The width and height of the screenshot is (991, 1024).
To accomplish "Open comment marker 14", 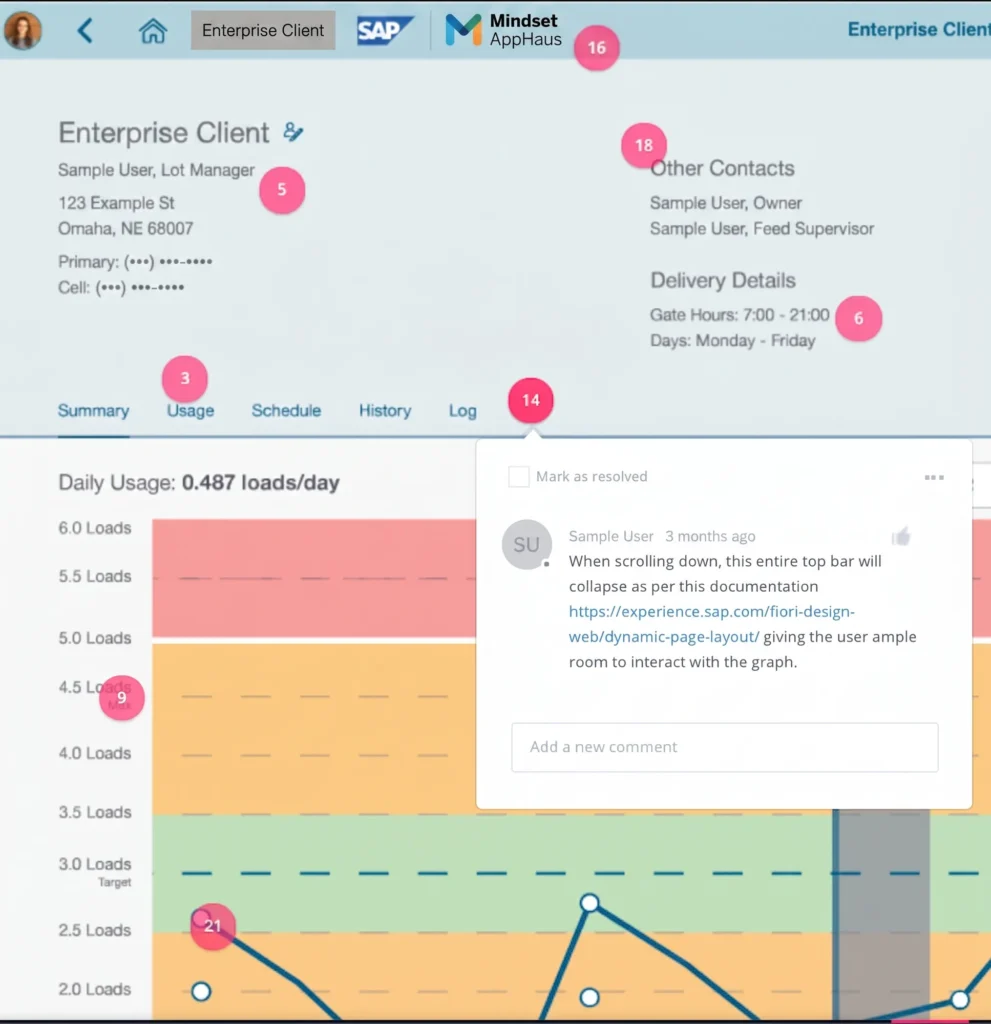I will click(x=530, y=400).
